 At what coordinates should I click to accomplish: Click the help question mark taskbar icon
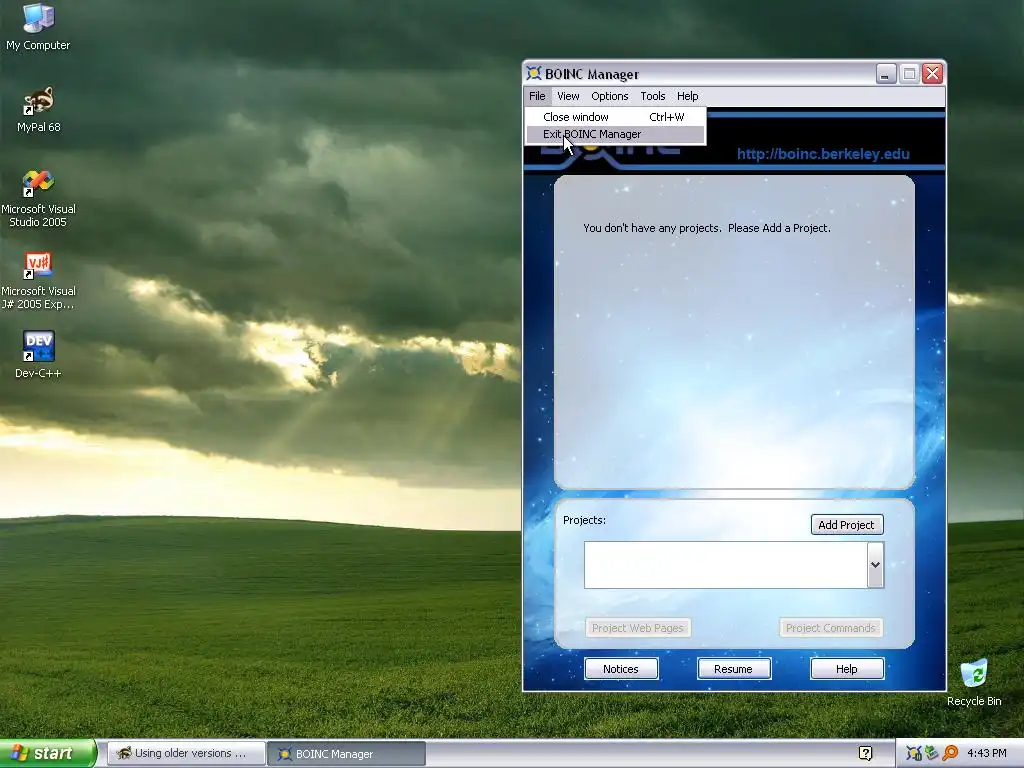coord(865,753)
